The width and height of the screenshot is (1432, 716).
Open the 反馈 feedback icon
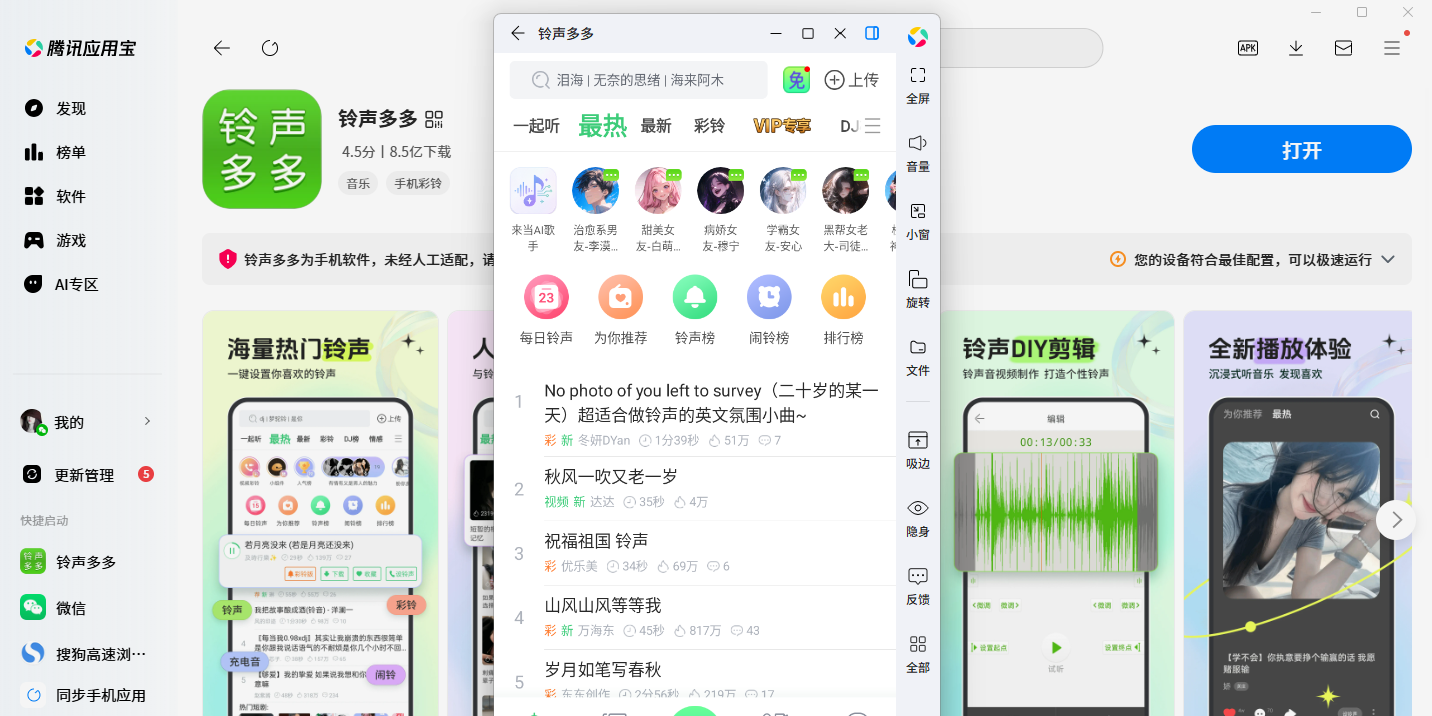tap(918, 576)
